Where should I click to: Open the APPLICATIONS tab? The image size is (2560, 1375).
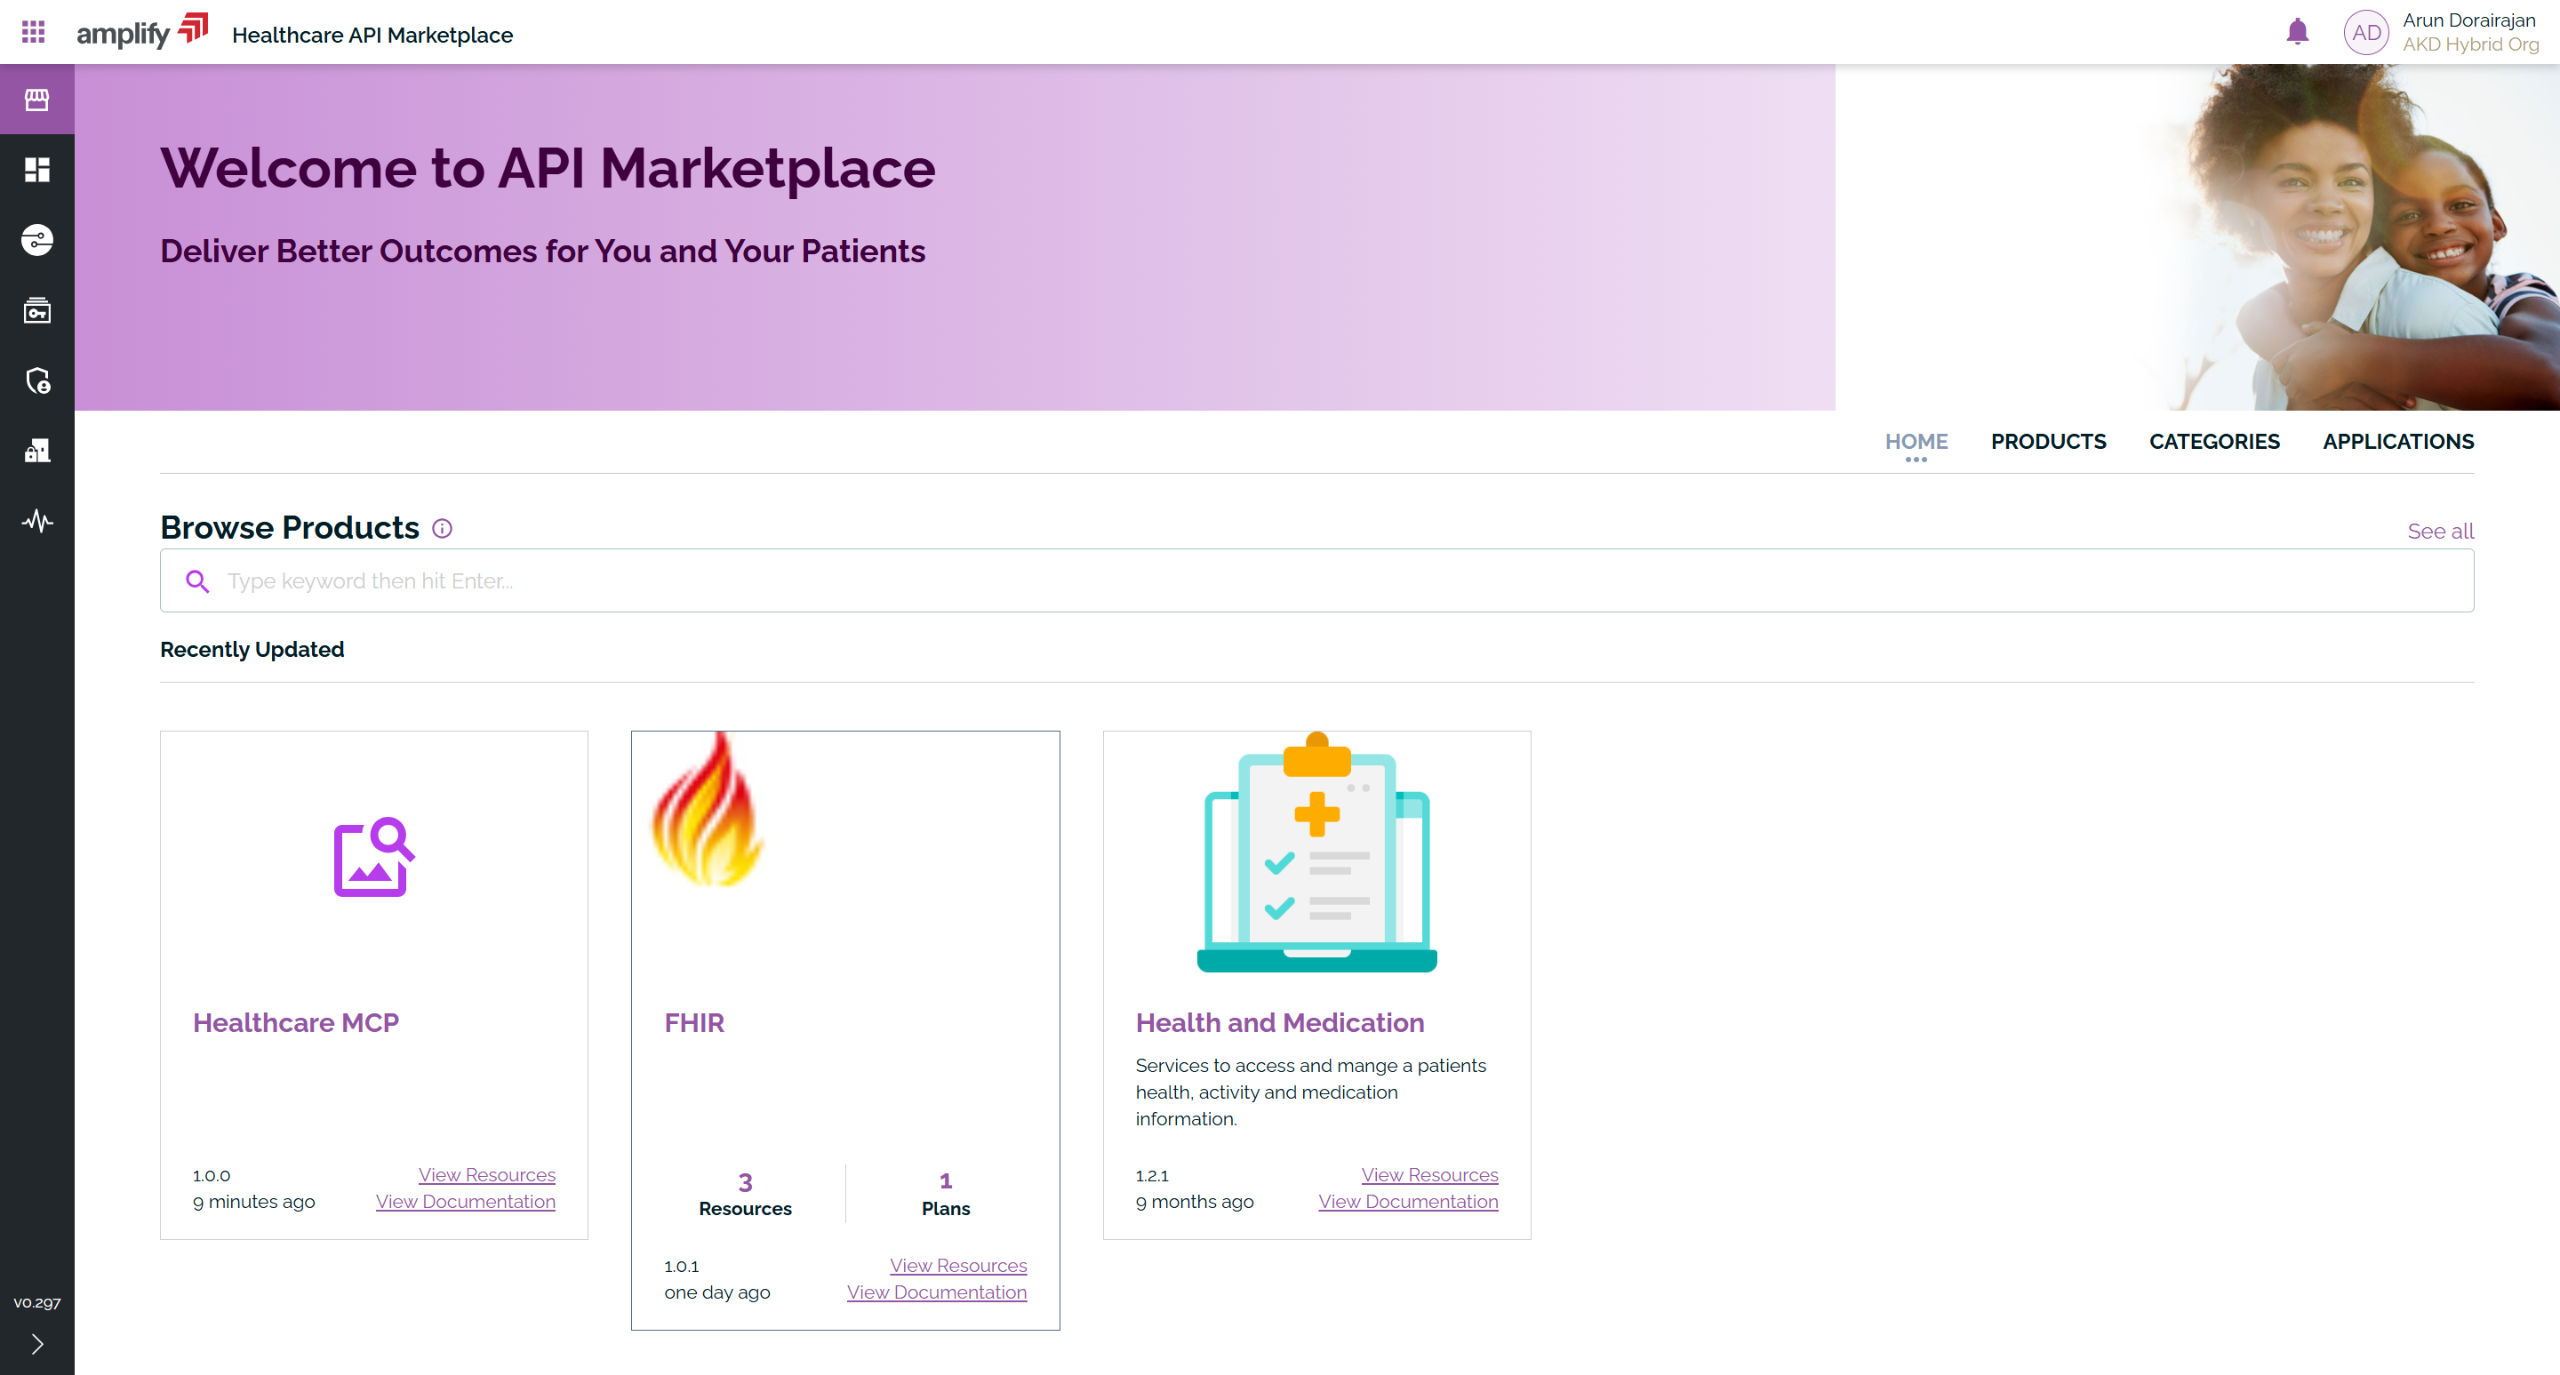click(x=2397, y=442)
